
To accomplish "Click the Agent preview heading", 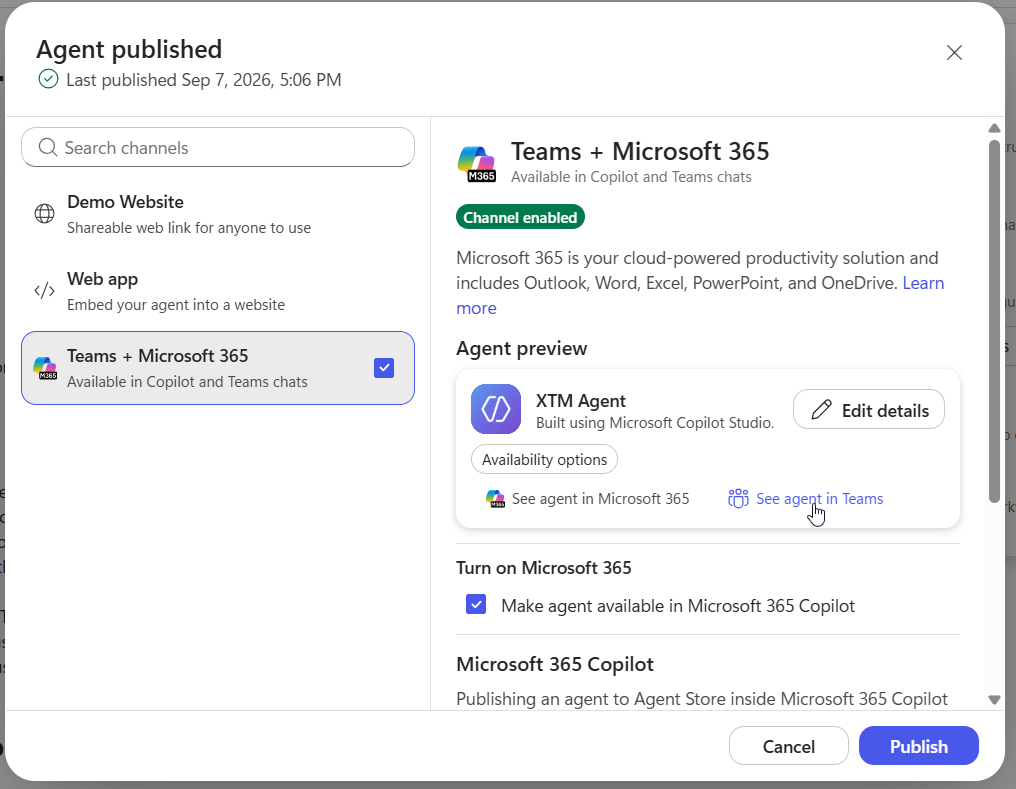I will [x=522, y=348].
